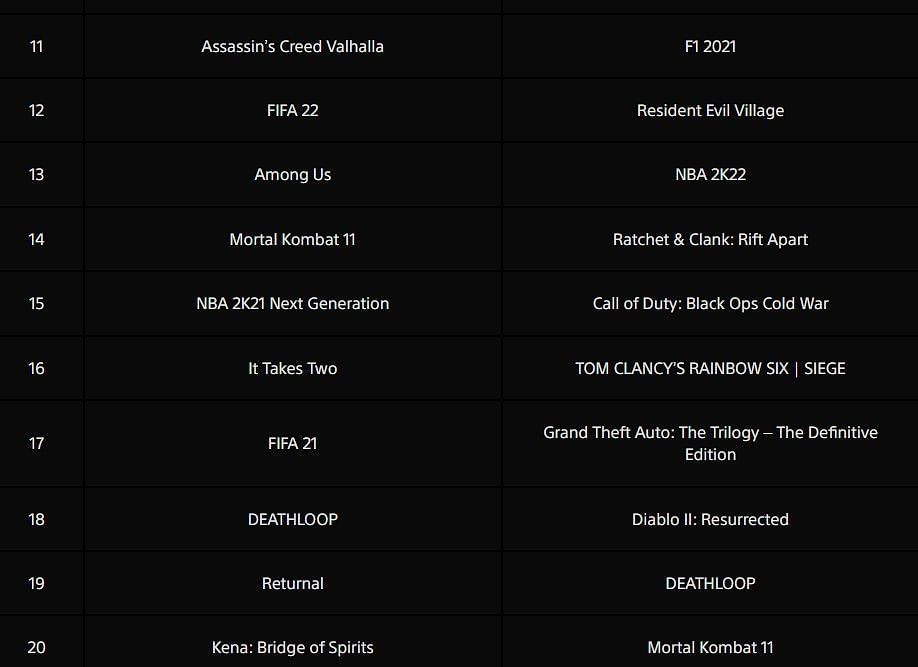Click Mortal Kombat 11 in rank 20

710,647
